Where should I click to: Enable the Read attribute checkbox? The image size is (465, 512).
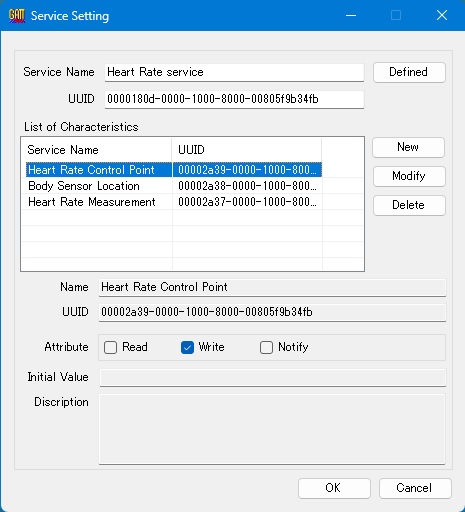(110, 347)
